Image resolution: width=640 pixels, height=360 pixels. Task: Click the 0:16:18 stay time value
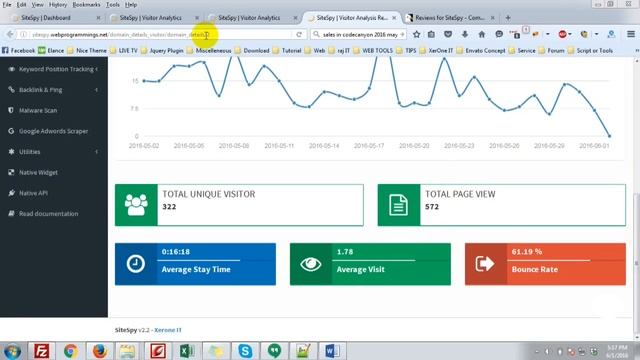(x=176, y=252)
